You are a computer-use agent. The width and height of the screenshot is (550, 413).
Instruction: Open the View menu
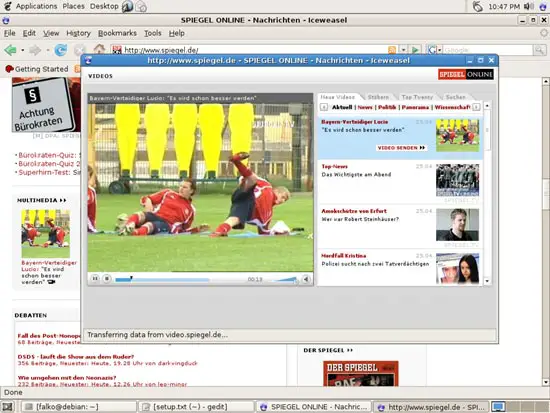(x=51, y=33)
